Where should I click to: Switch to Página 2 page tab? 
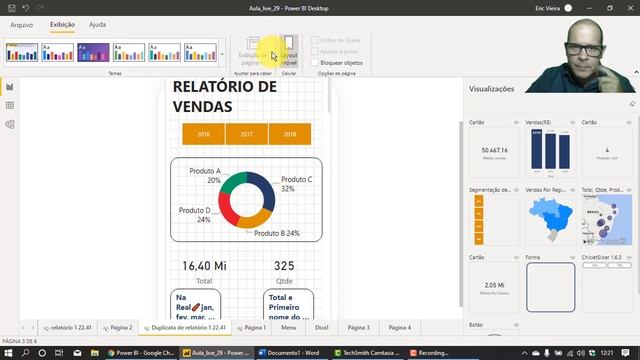point(118,328)
